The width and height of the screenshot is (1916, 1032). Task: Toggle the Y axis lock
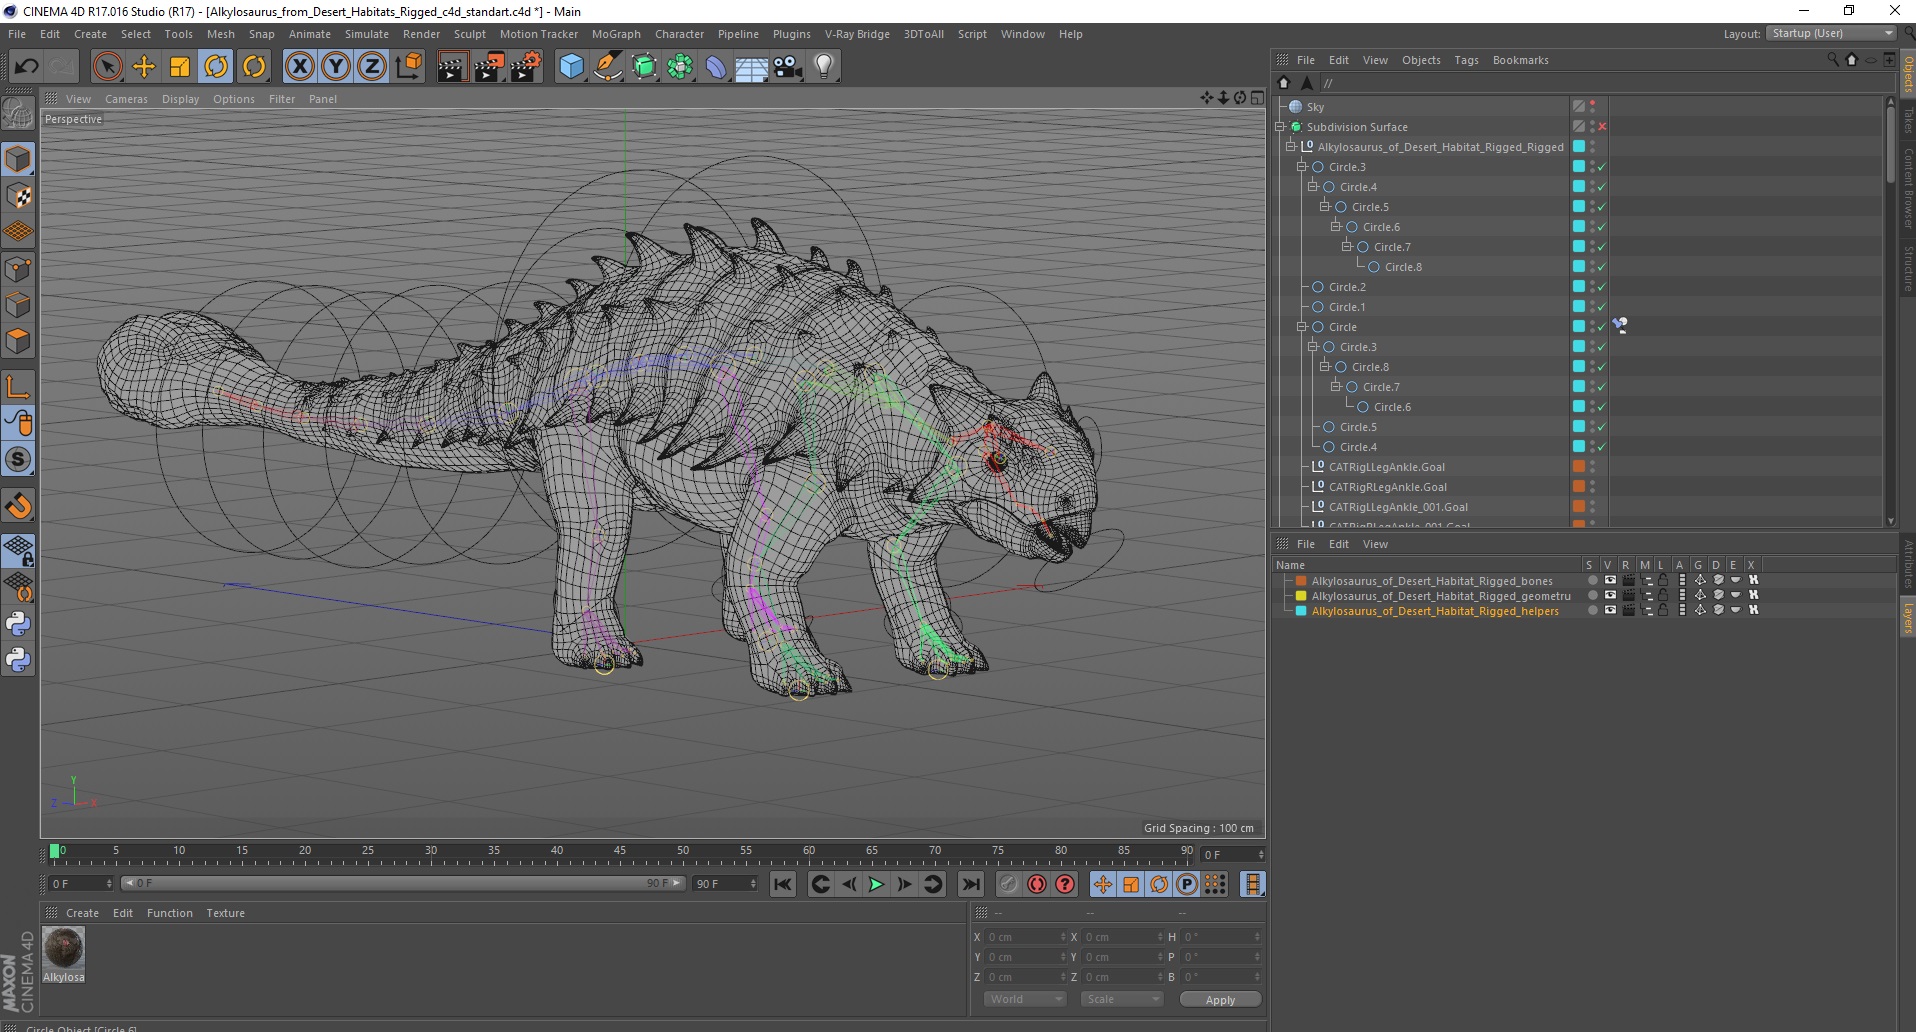(x=336, y=67)
